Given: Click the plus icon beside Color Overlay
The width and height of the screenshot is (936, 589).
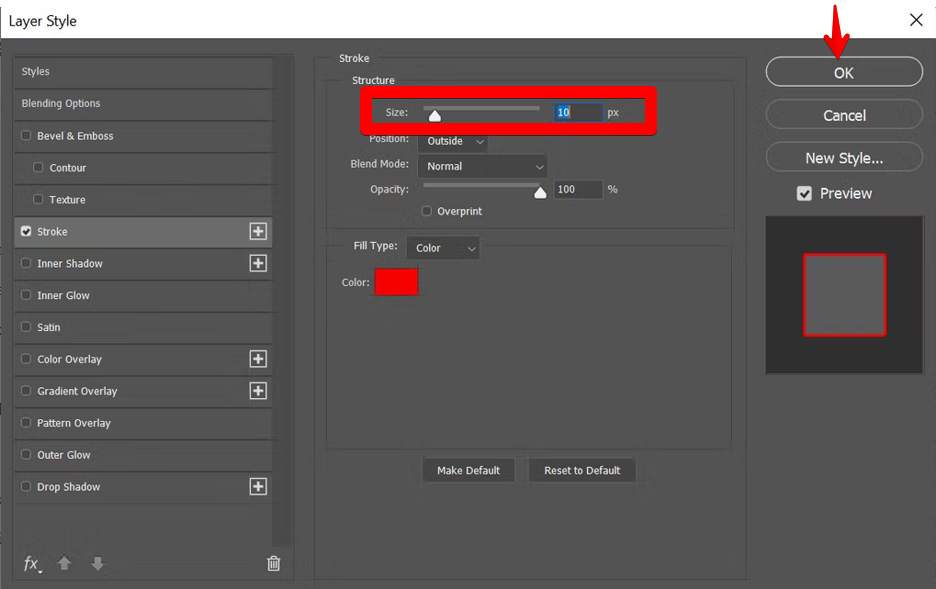Looking at the screenshot, I should (x=258, y=359).
